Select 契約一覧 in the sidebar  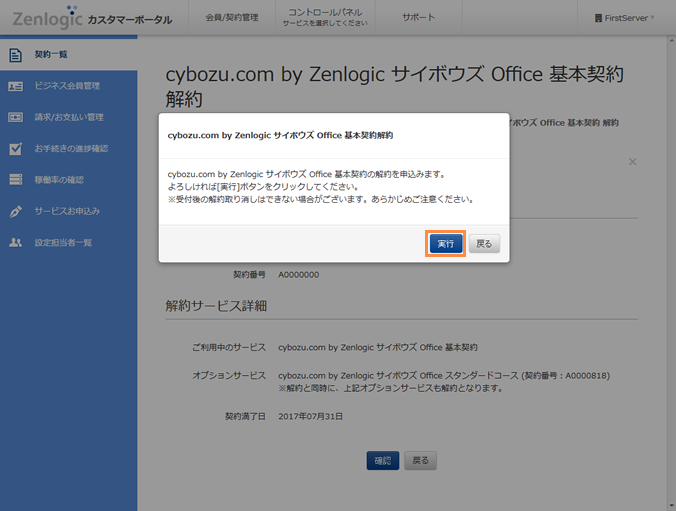(x=69, y=55)
